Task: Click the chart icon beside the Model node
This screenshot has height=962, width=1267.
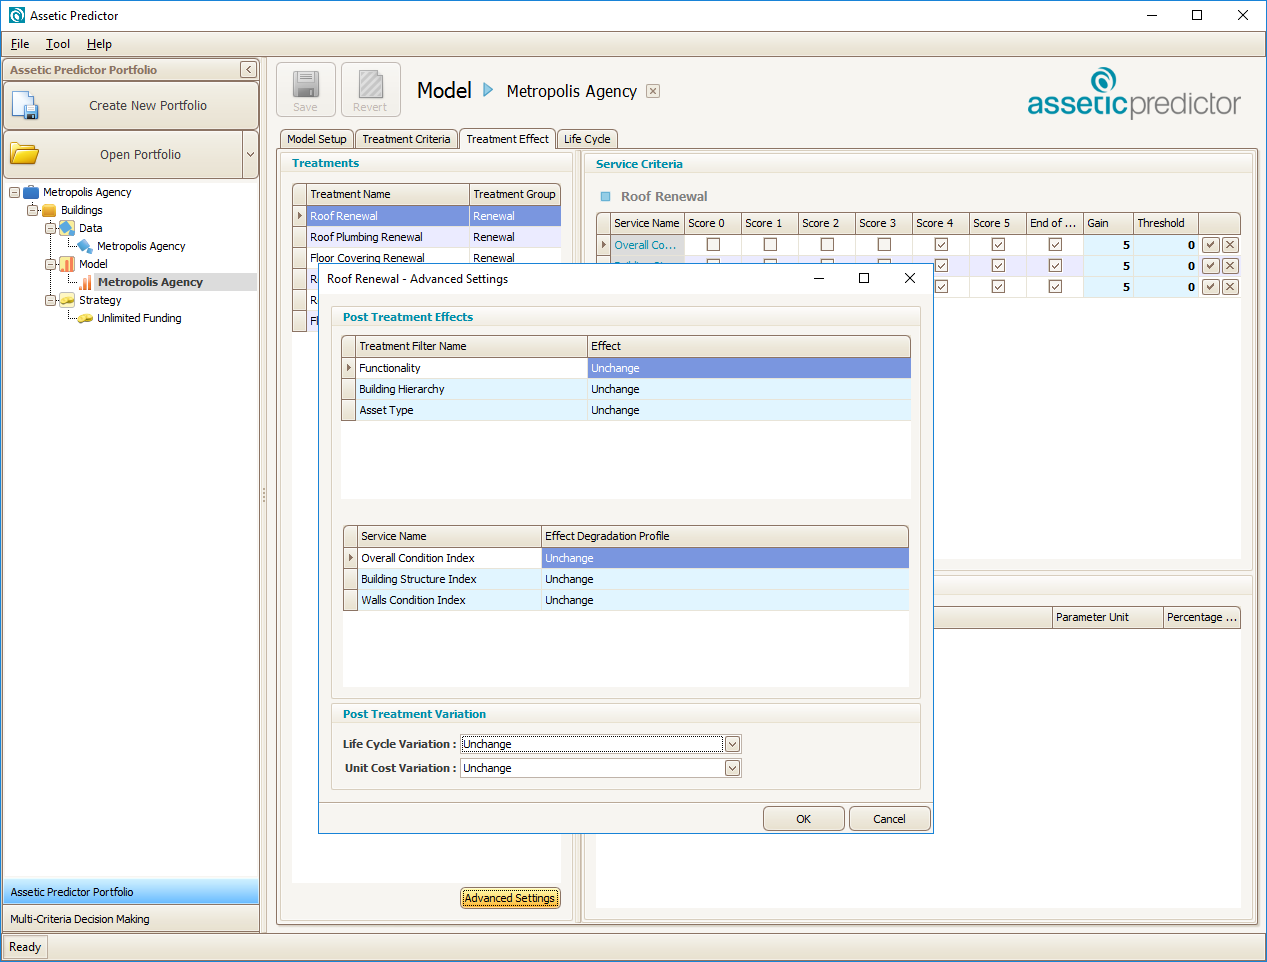Action: 67,264
